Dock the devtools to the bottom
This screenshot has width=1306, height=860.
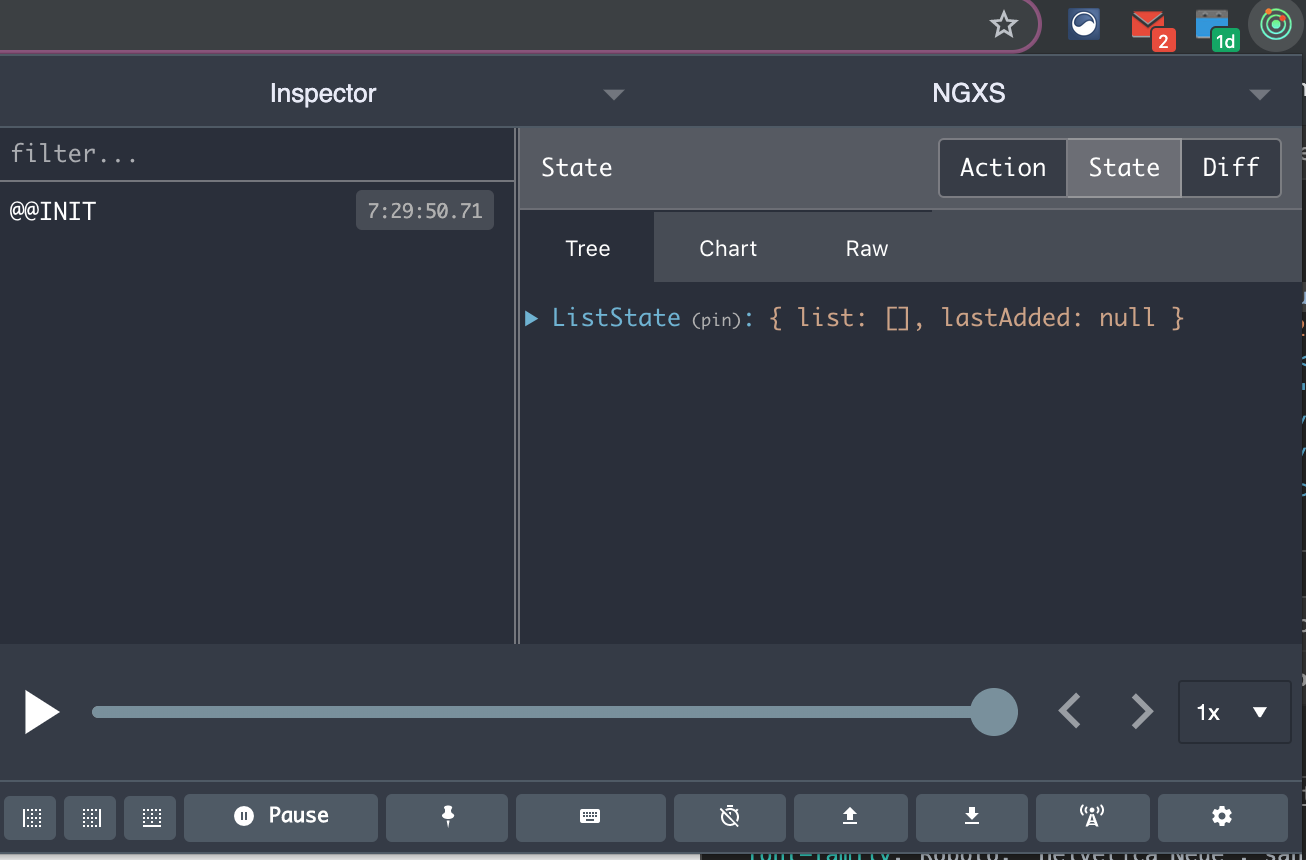(x=151, y=818)
